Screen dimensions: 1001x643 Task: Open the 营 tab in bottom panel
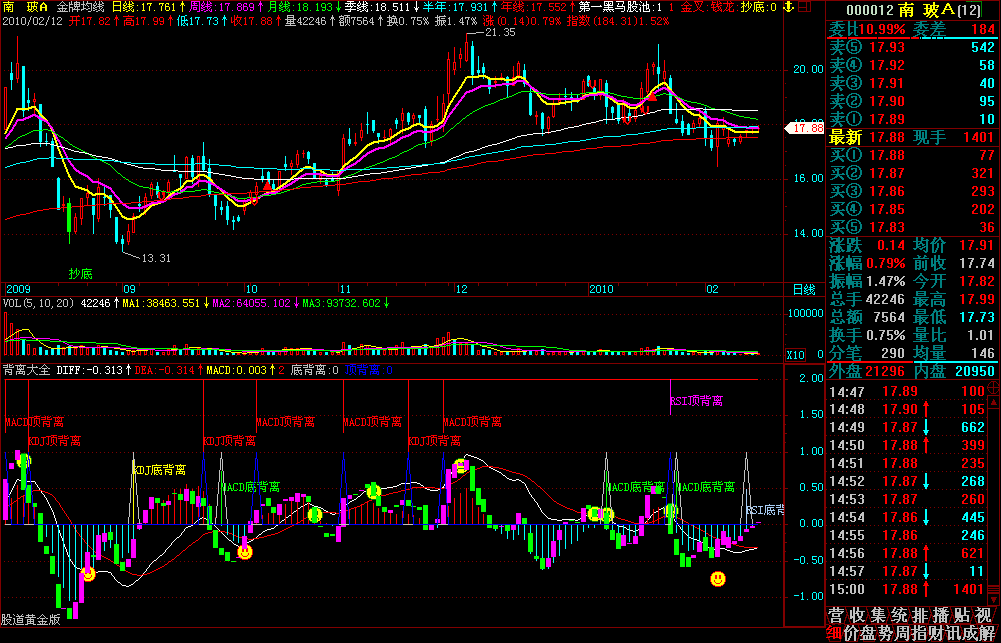pos(836,616)
